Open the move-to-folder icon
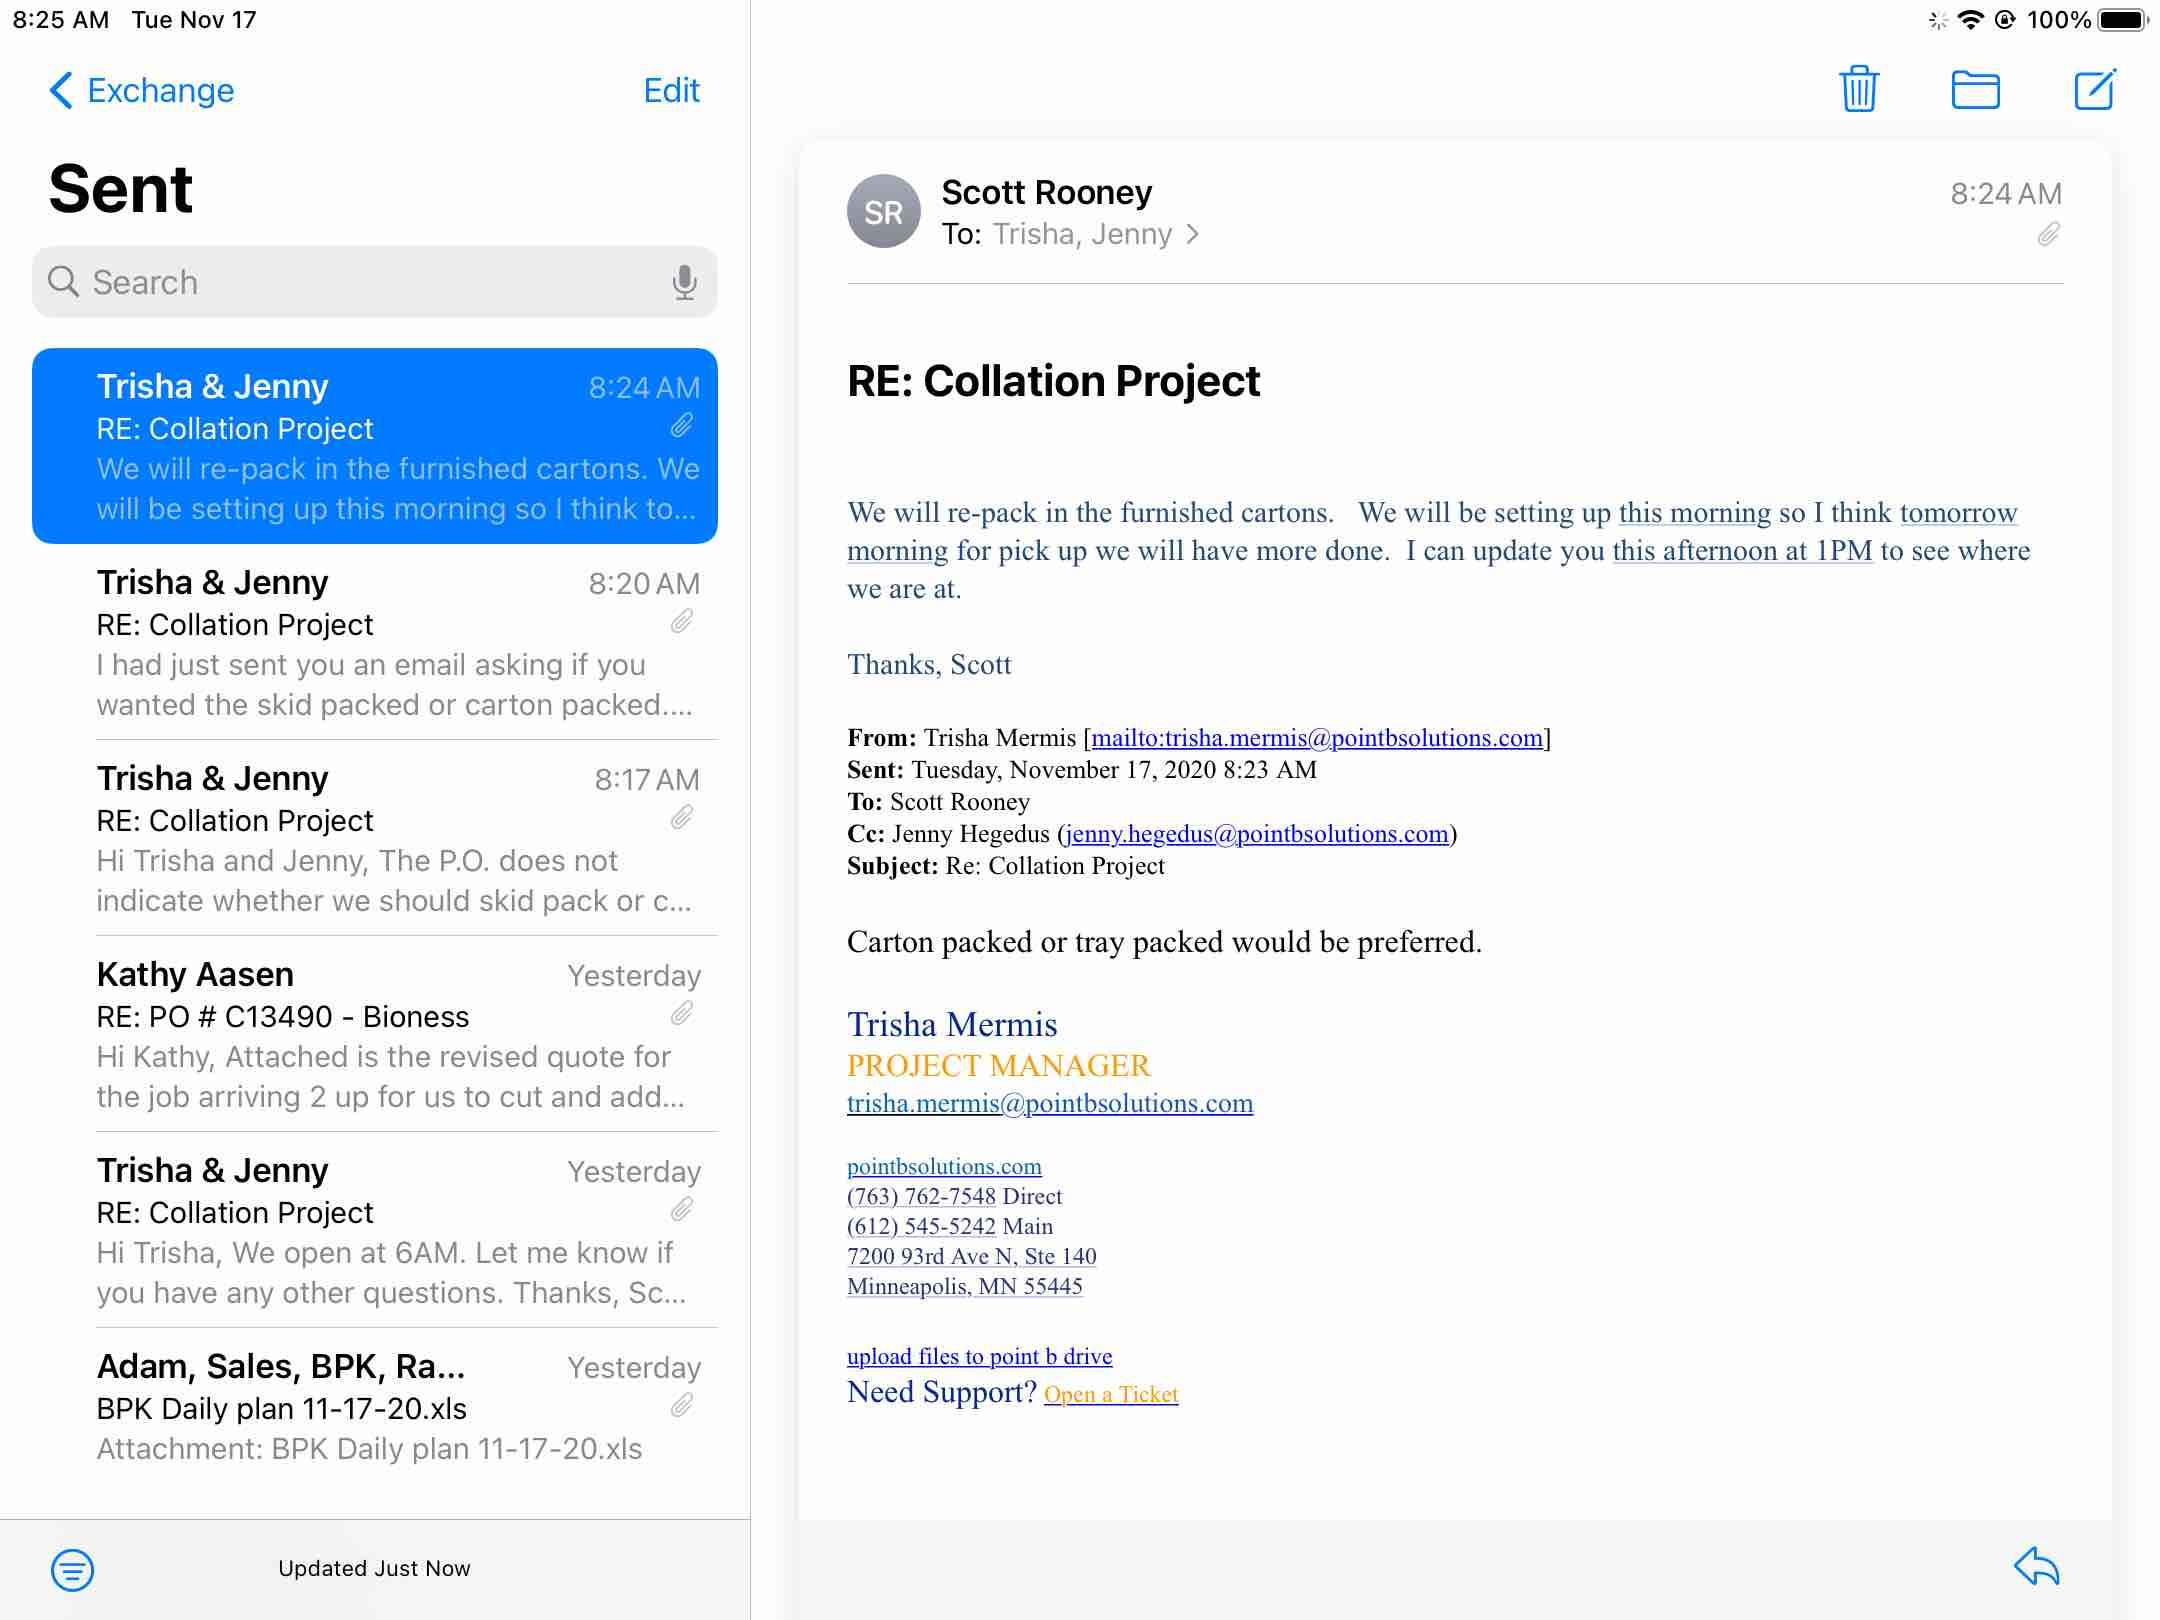 pos(1975,90)
